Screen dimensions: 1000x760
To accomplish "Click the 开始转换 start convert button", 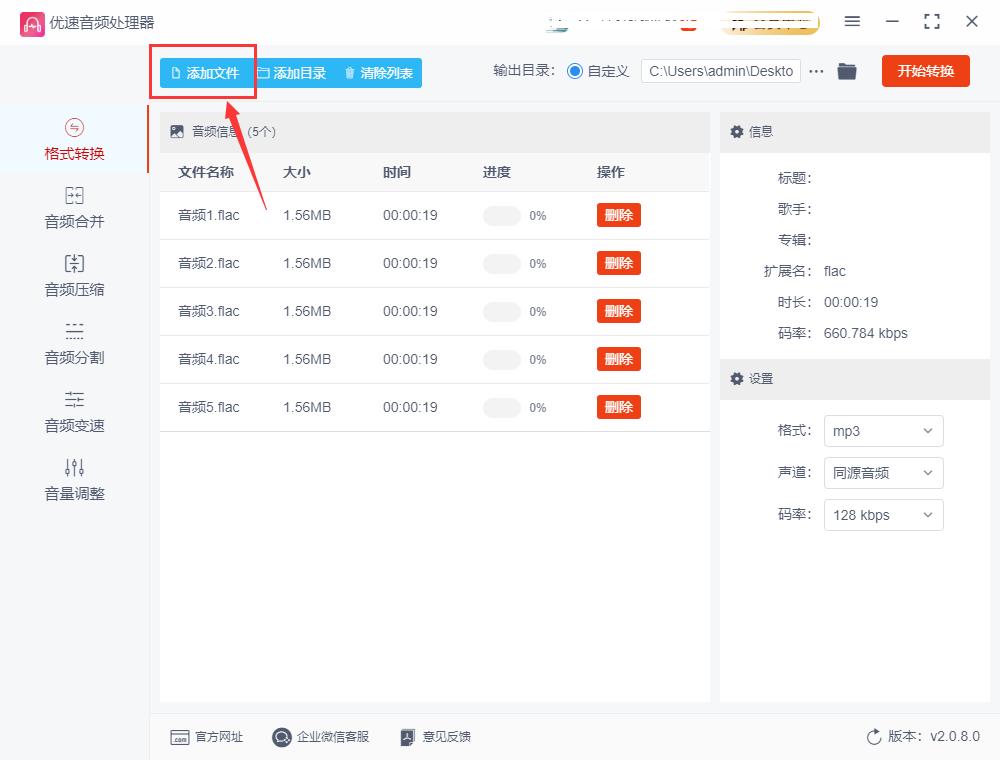I will 925,71.
